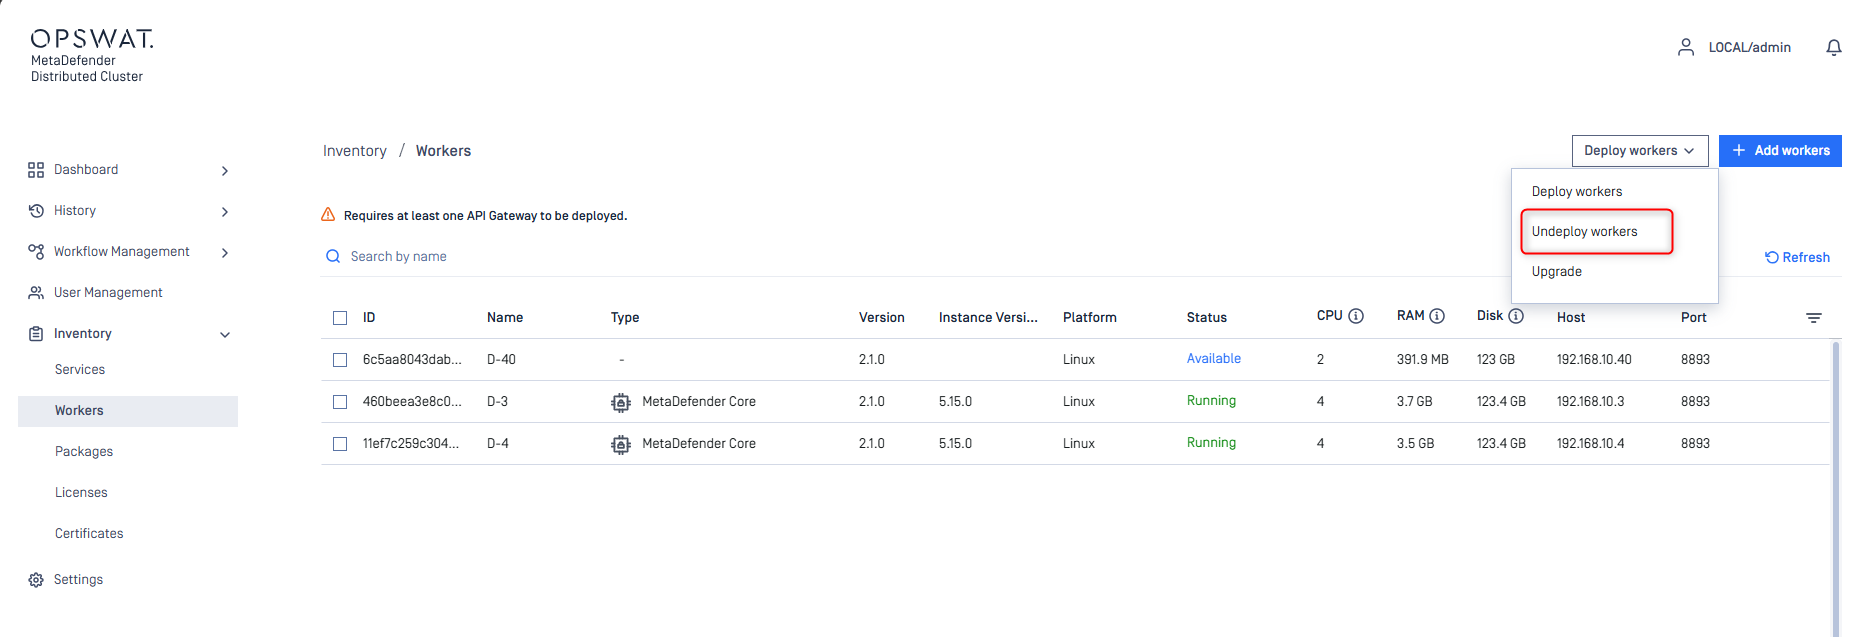Select Deploy workers from dropdown menu
The height and width of the screenshot is (637, 1858).
pyautogui.click(x=1577, y=192)
